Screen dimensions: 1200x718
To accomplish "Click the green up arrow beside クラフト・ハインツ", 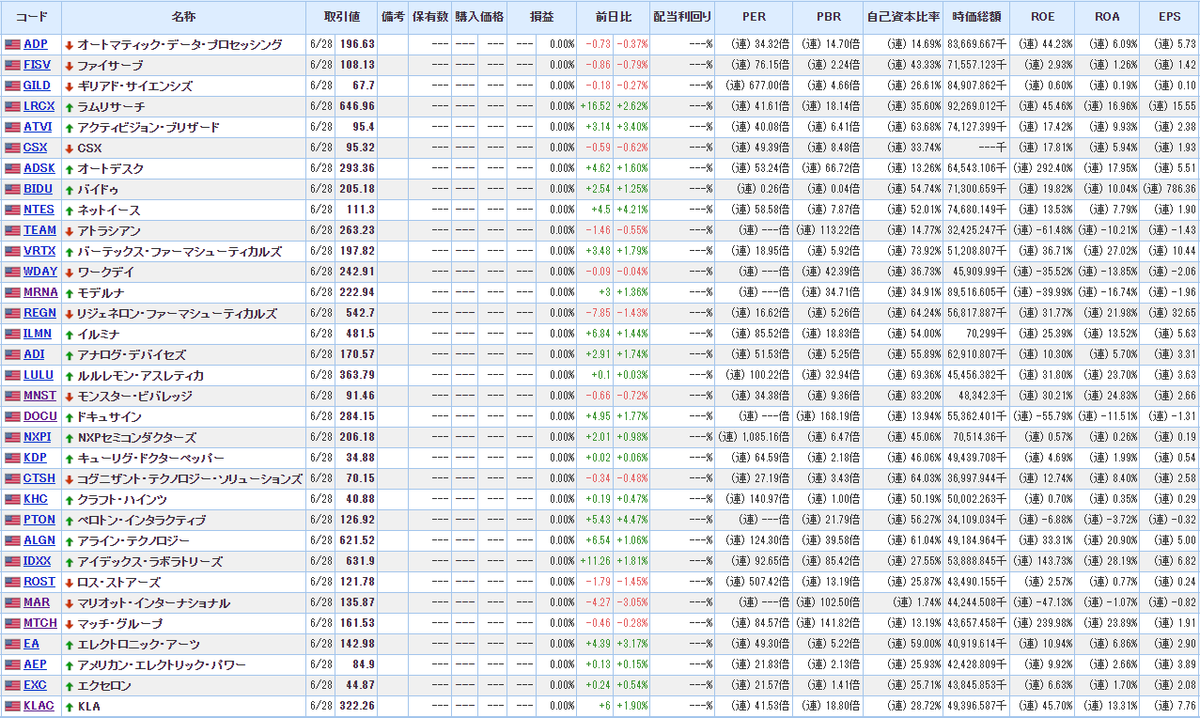I will [69, 500].
